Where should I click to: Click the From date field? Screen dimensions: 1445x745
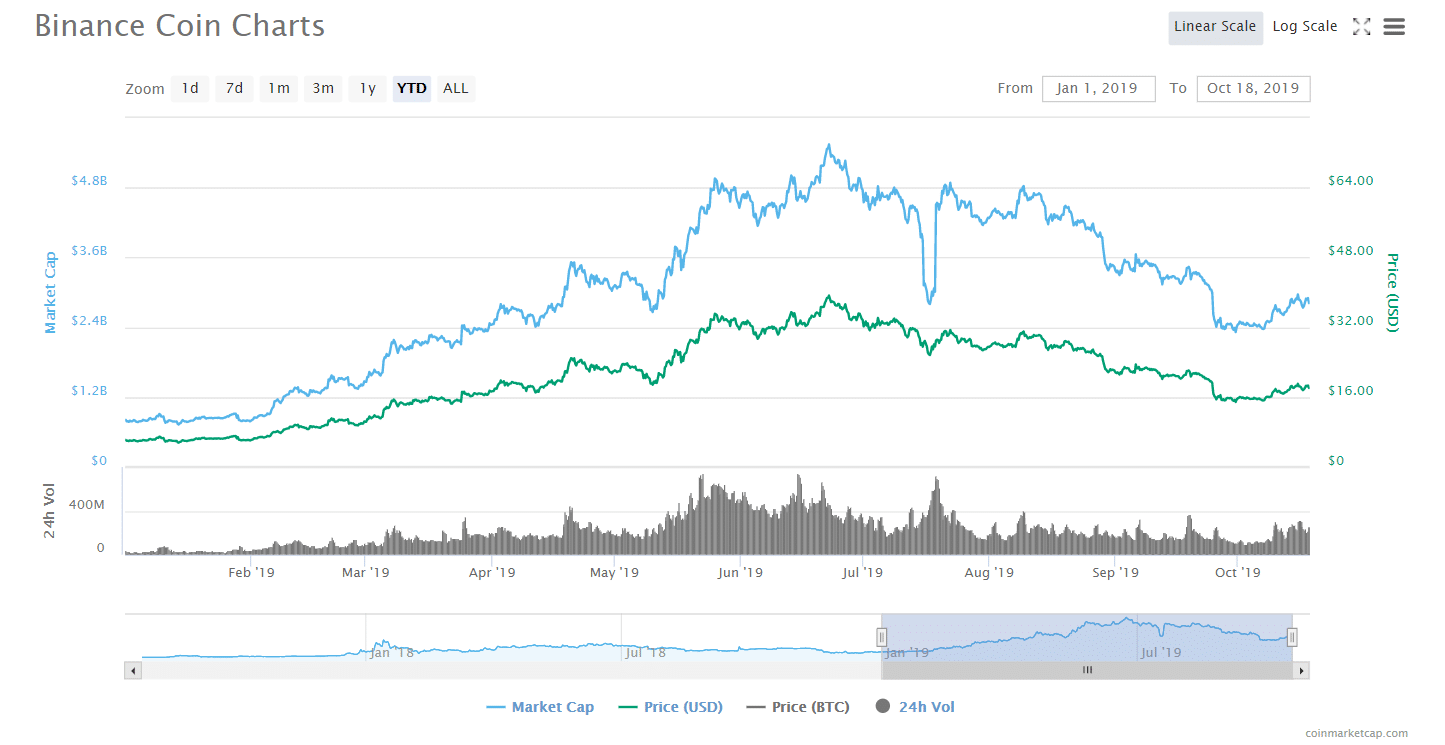click(x=1098, y=89)
